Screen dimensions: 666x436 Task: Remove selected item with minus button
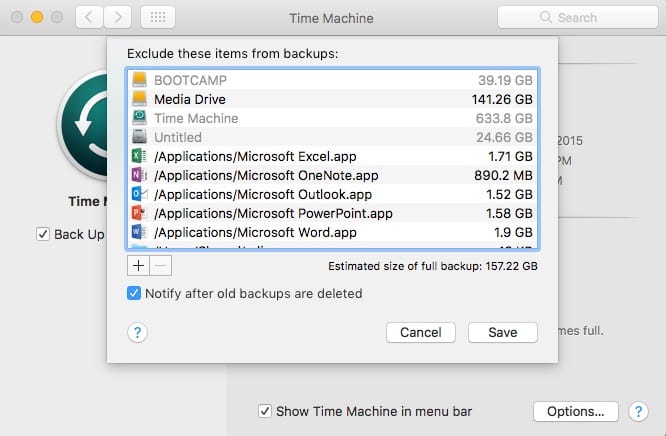click(x=161, y=266)
